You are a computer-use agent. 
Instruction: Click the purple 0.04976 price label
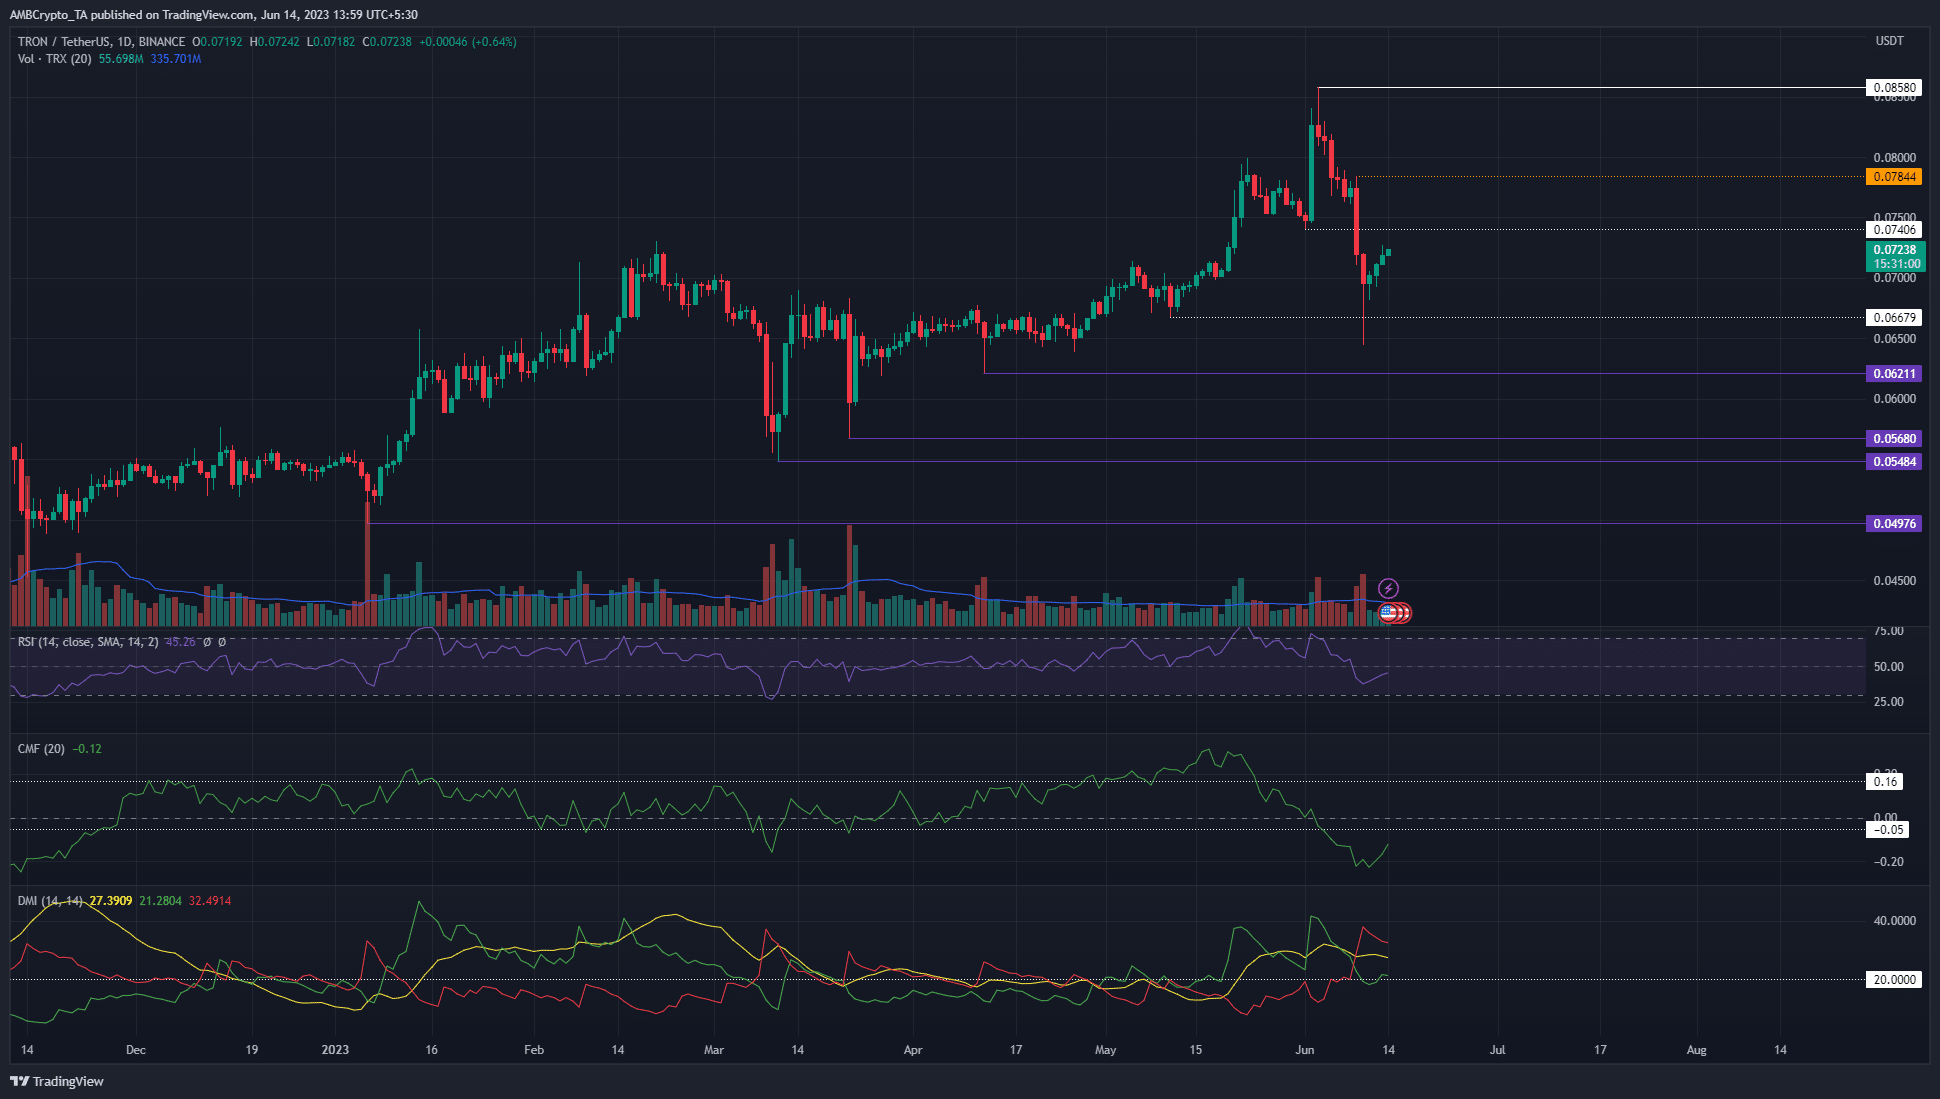click(1894, 524)
